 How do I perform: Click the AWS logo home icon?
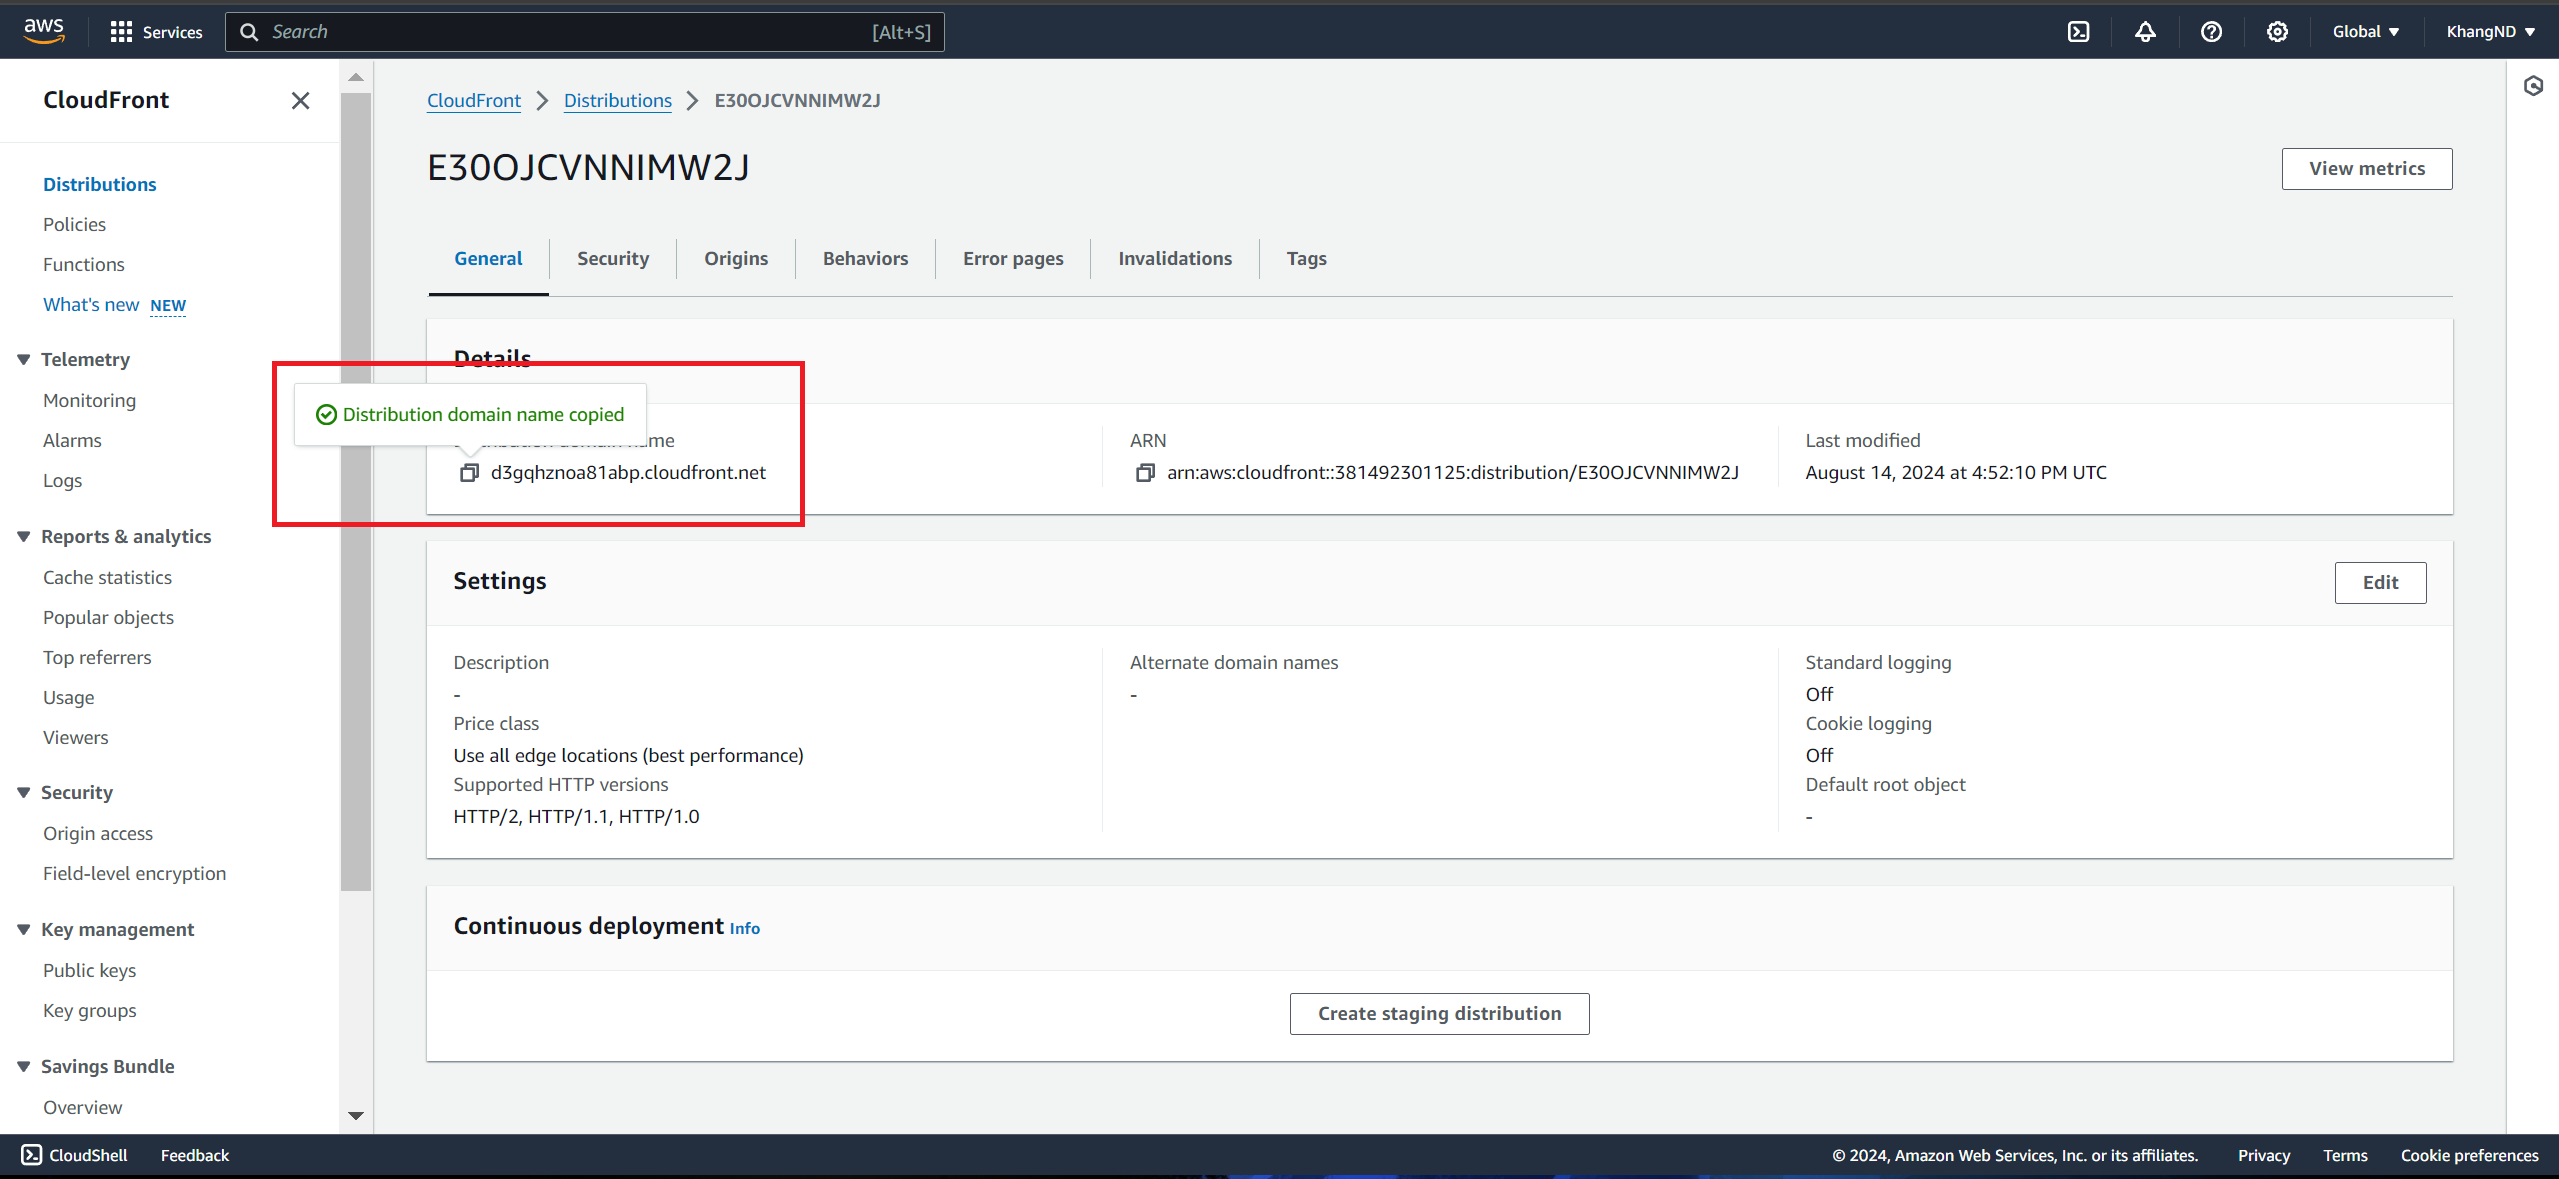(44, 31)
